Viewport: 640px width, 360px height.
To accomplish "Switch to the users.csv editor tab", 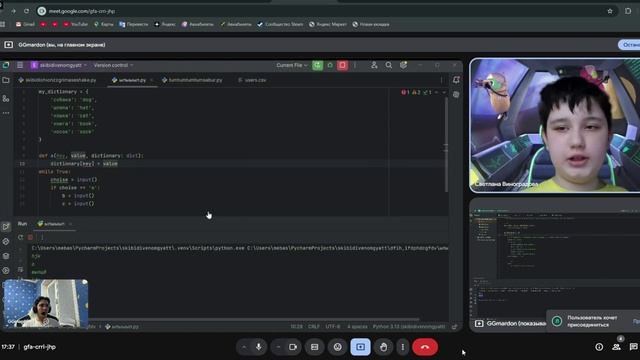I will coord(252,80).
